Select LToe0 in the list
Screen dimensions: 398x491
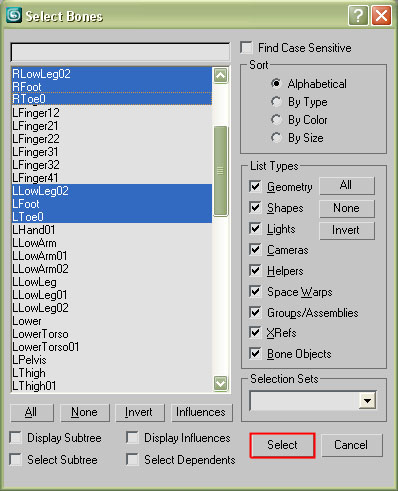tap(112, 217)
